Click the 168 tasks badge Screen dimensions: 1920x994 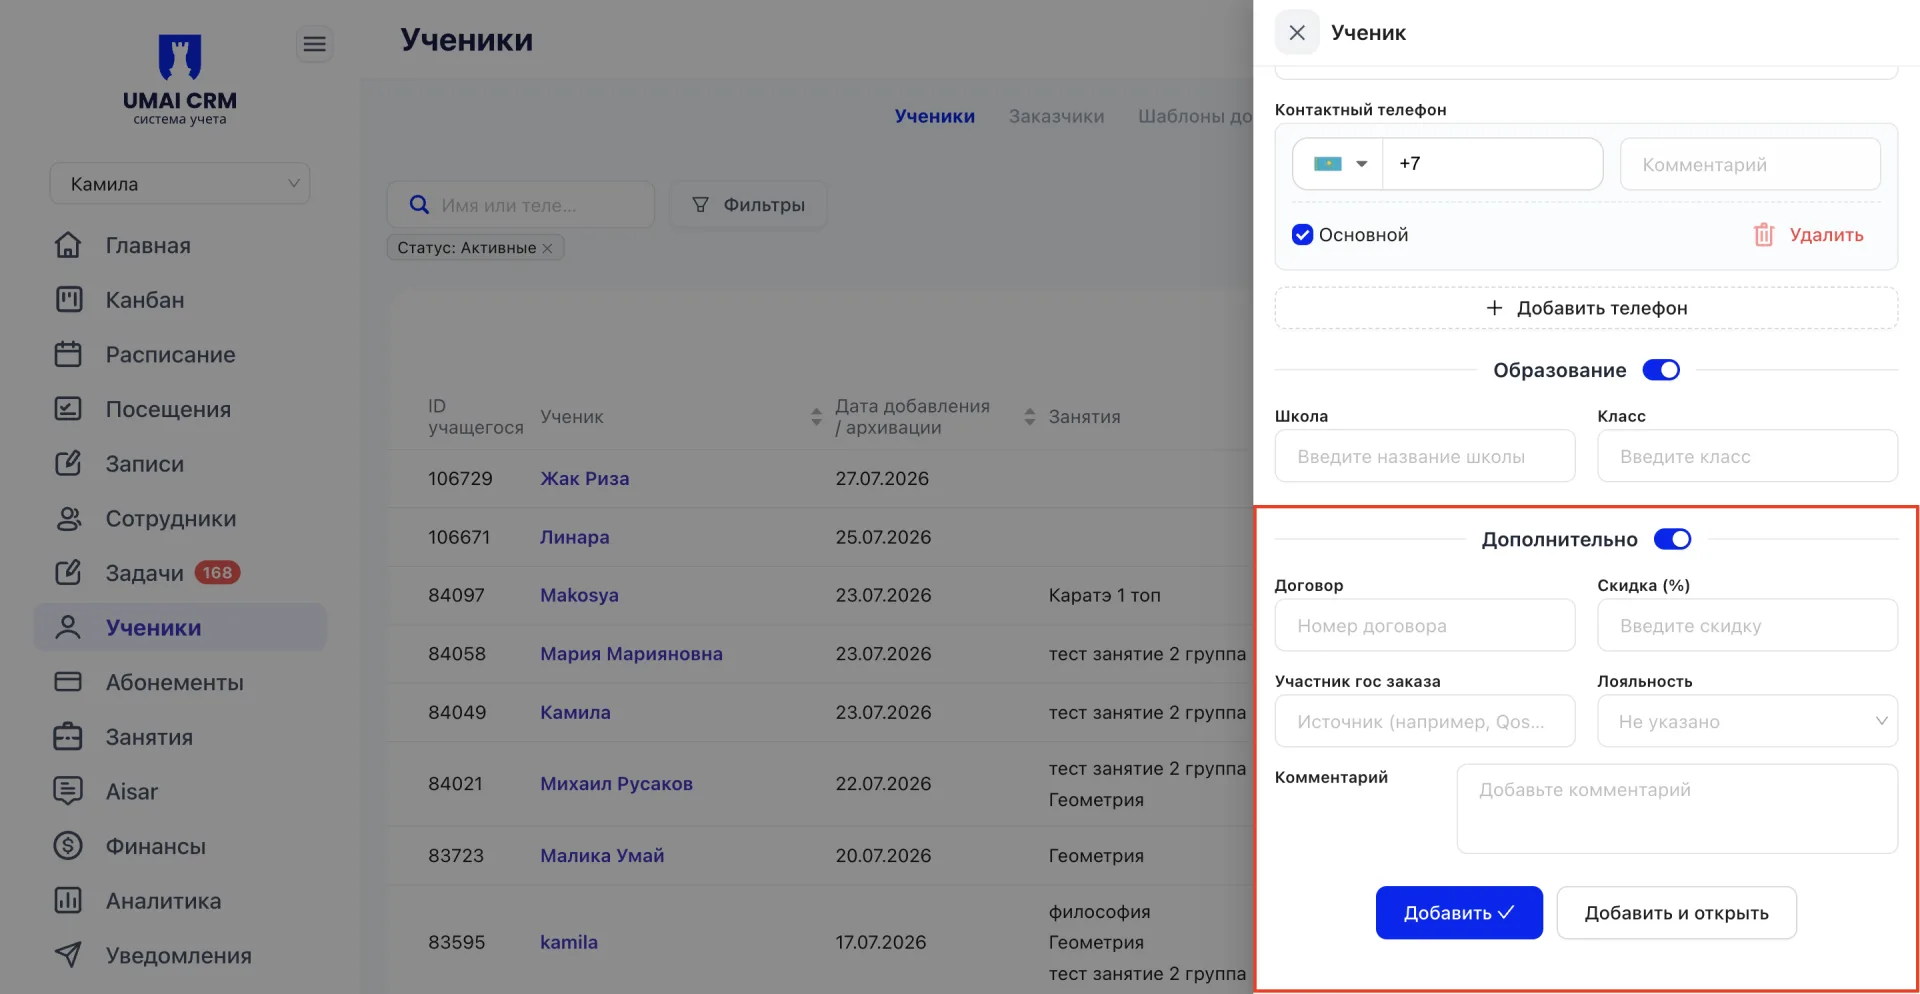tap(217, 573)
